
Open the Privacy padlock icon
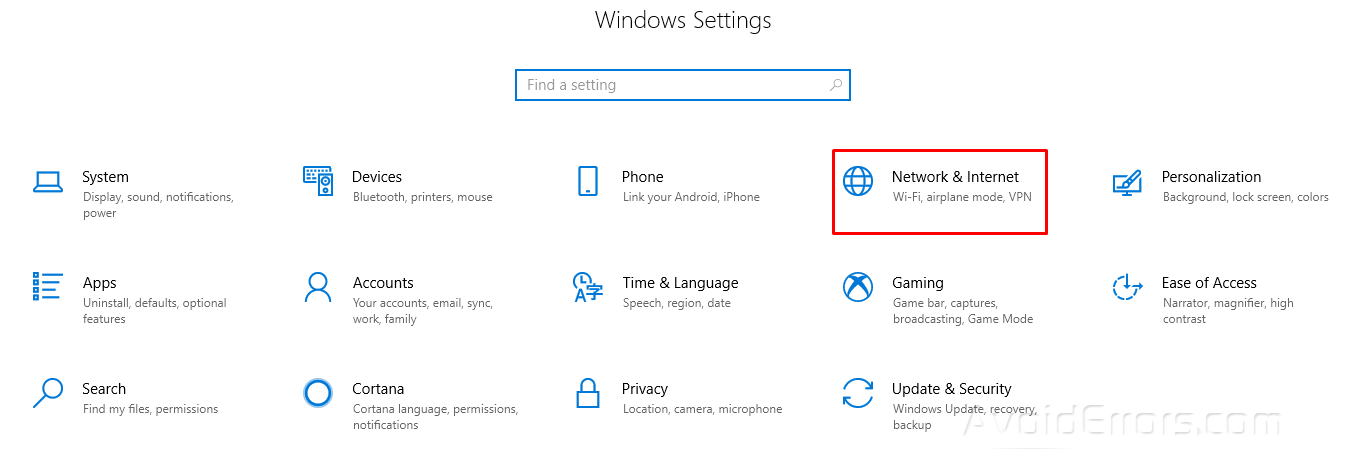point(588,393)
